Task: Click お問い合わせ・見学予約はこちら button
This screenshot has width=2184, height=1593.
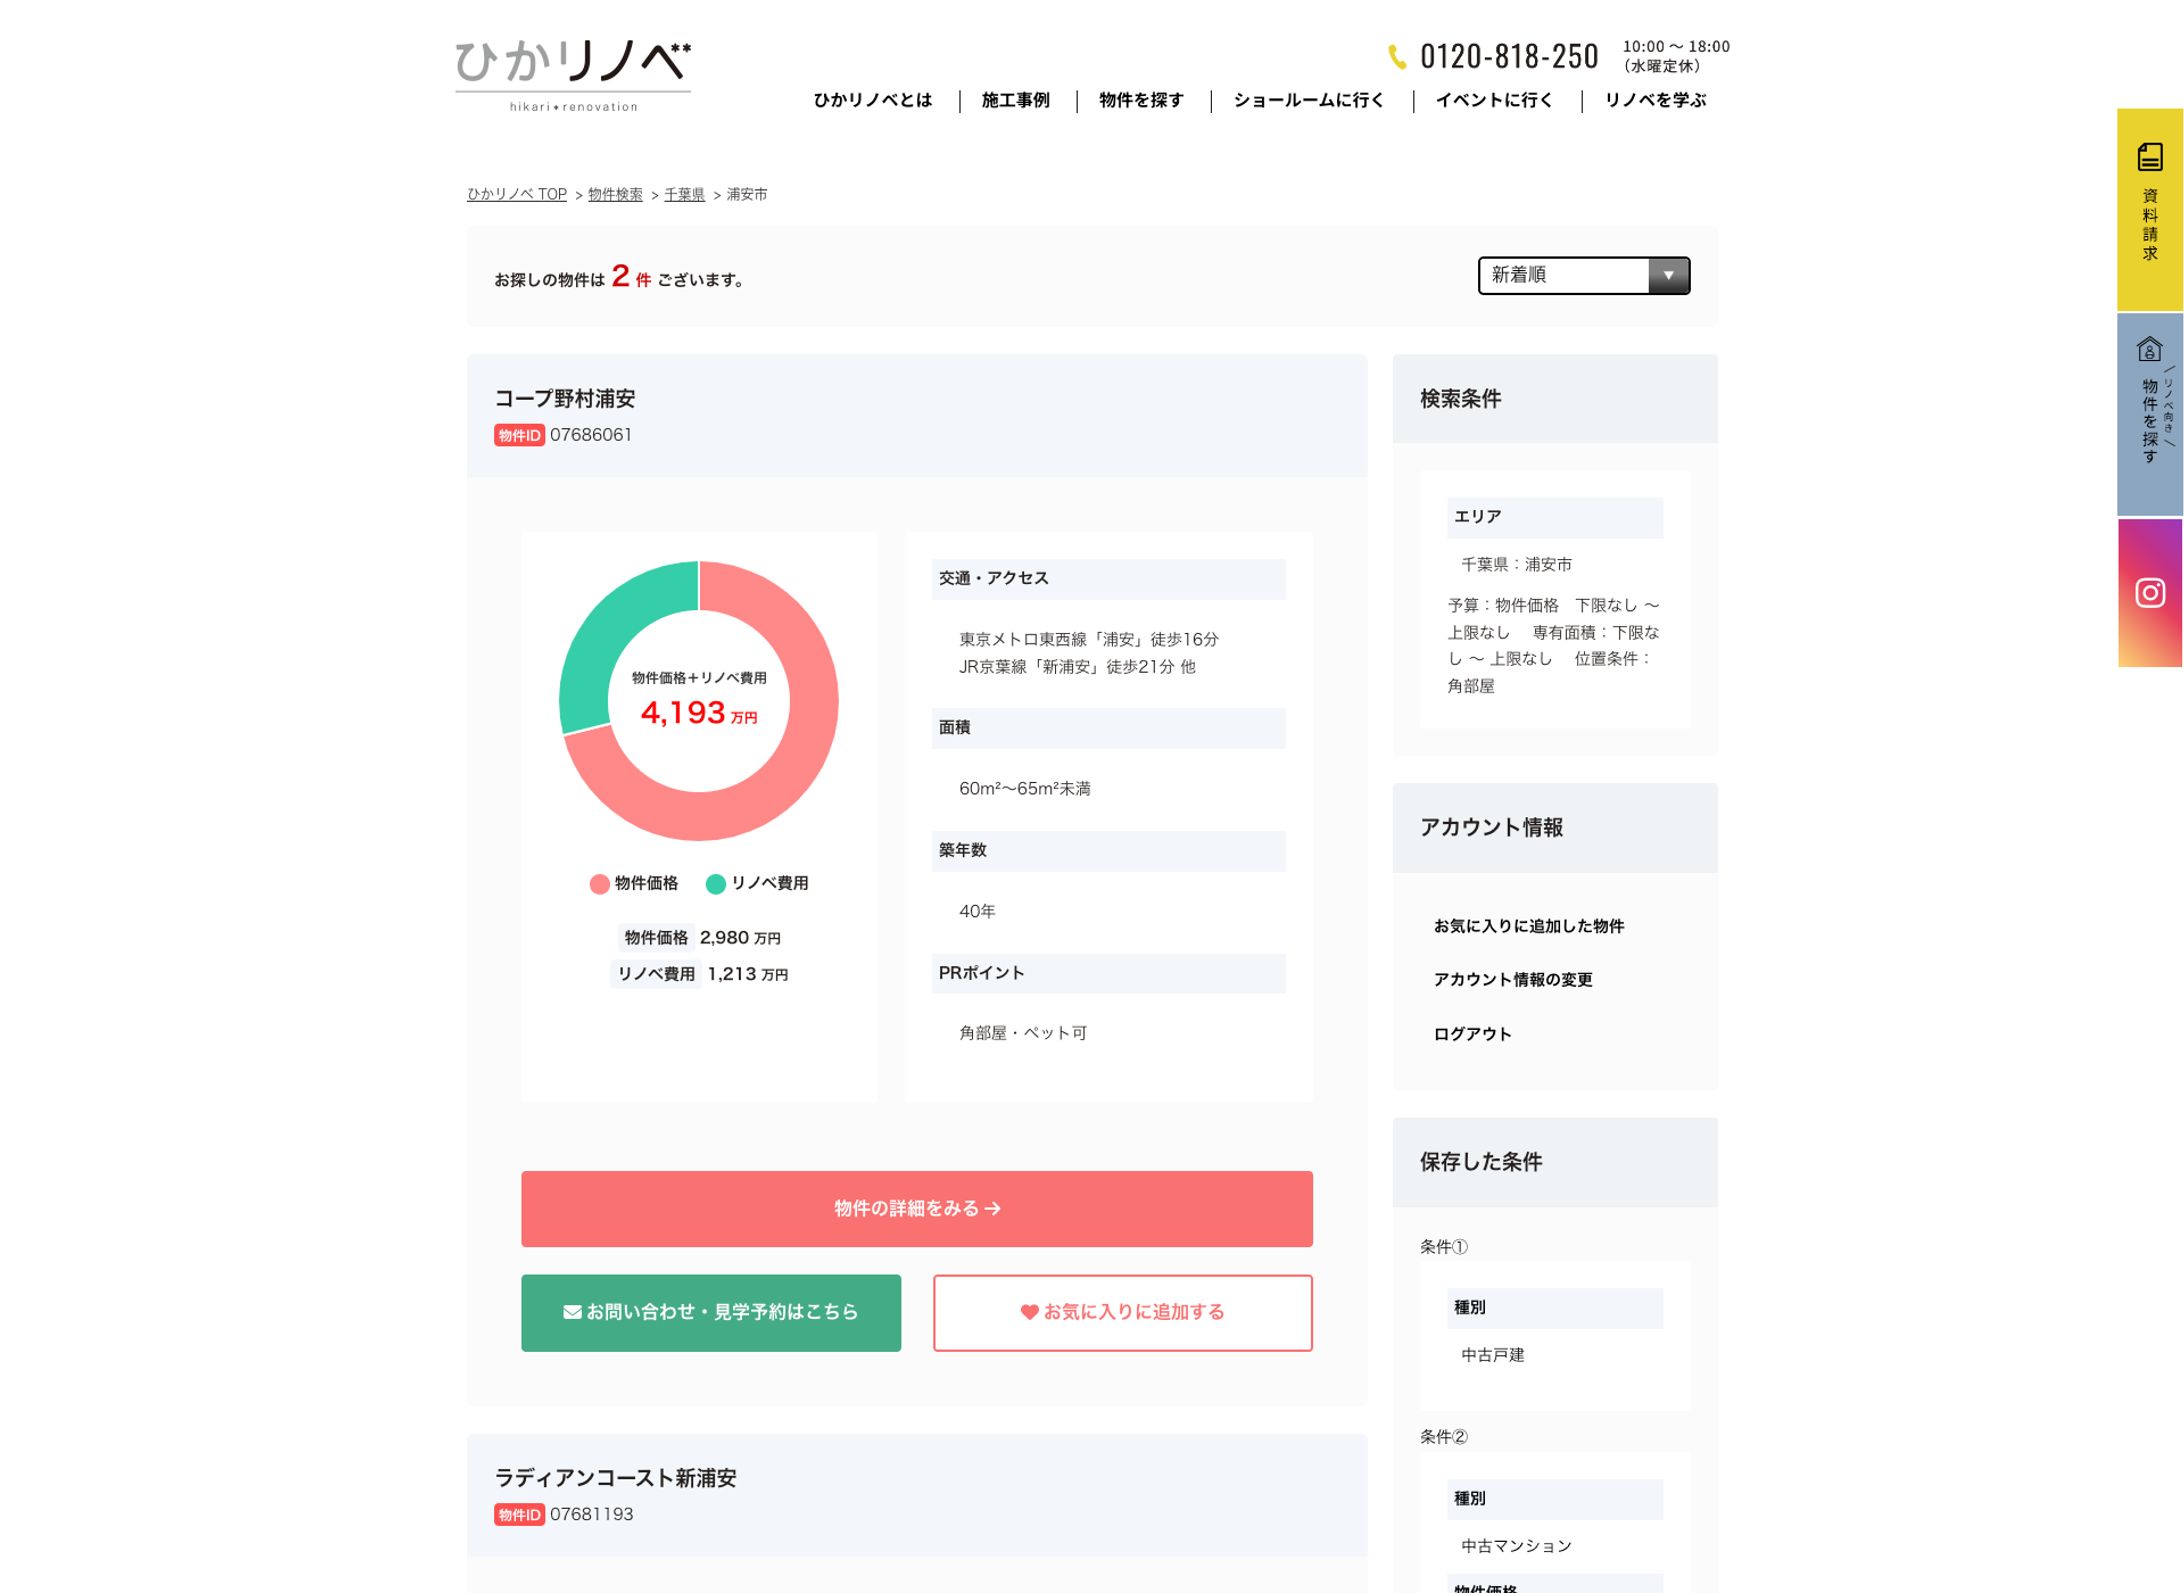Action: [x=710, y=1312]
